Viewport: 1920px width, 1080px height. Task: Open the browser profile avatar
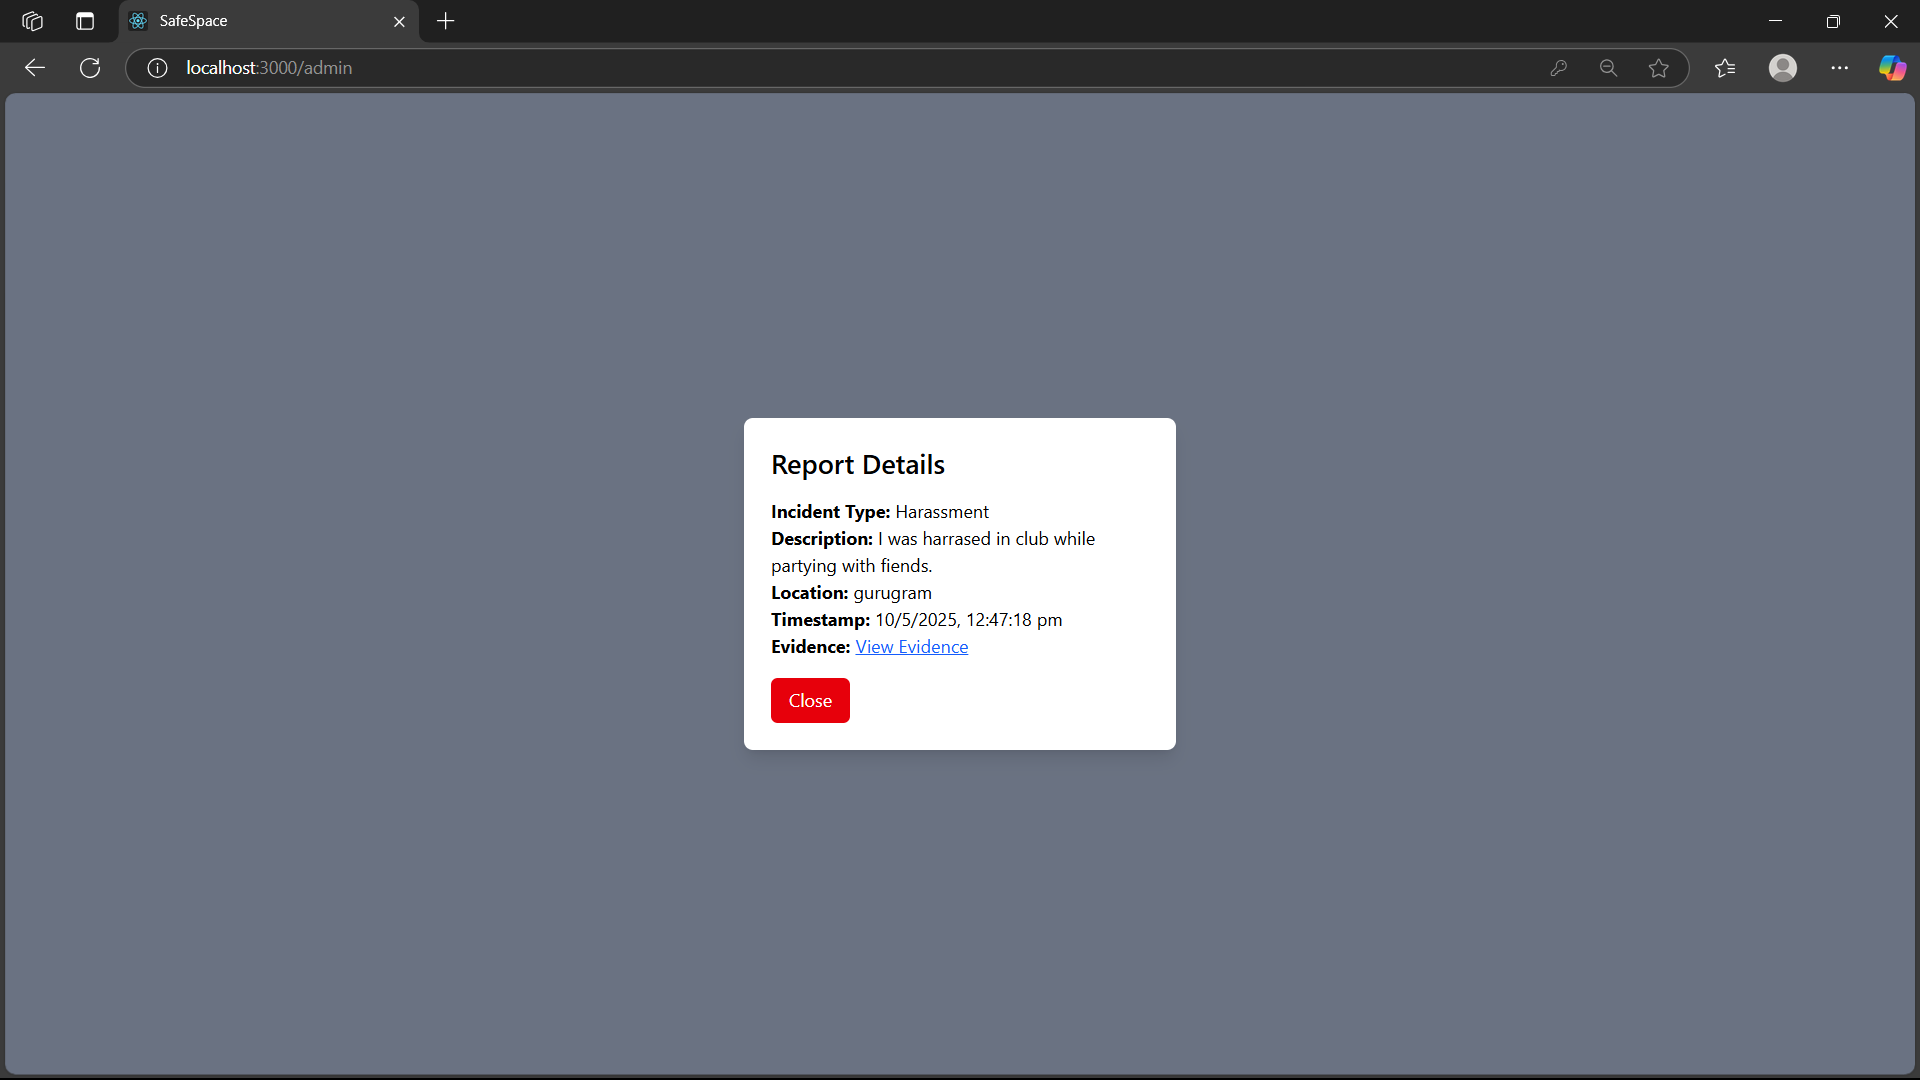1782,68
